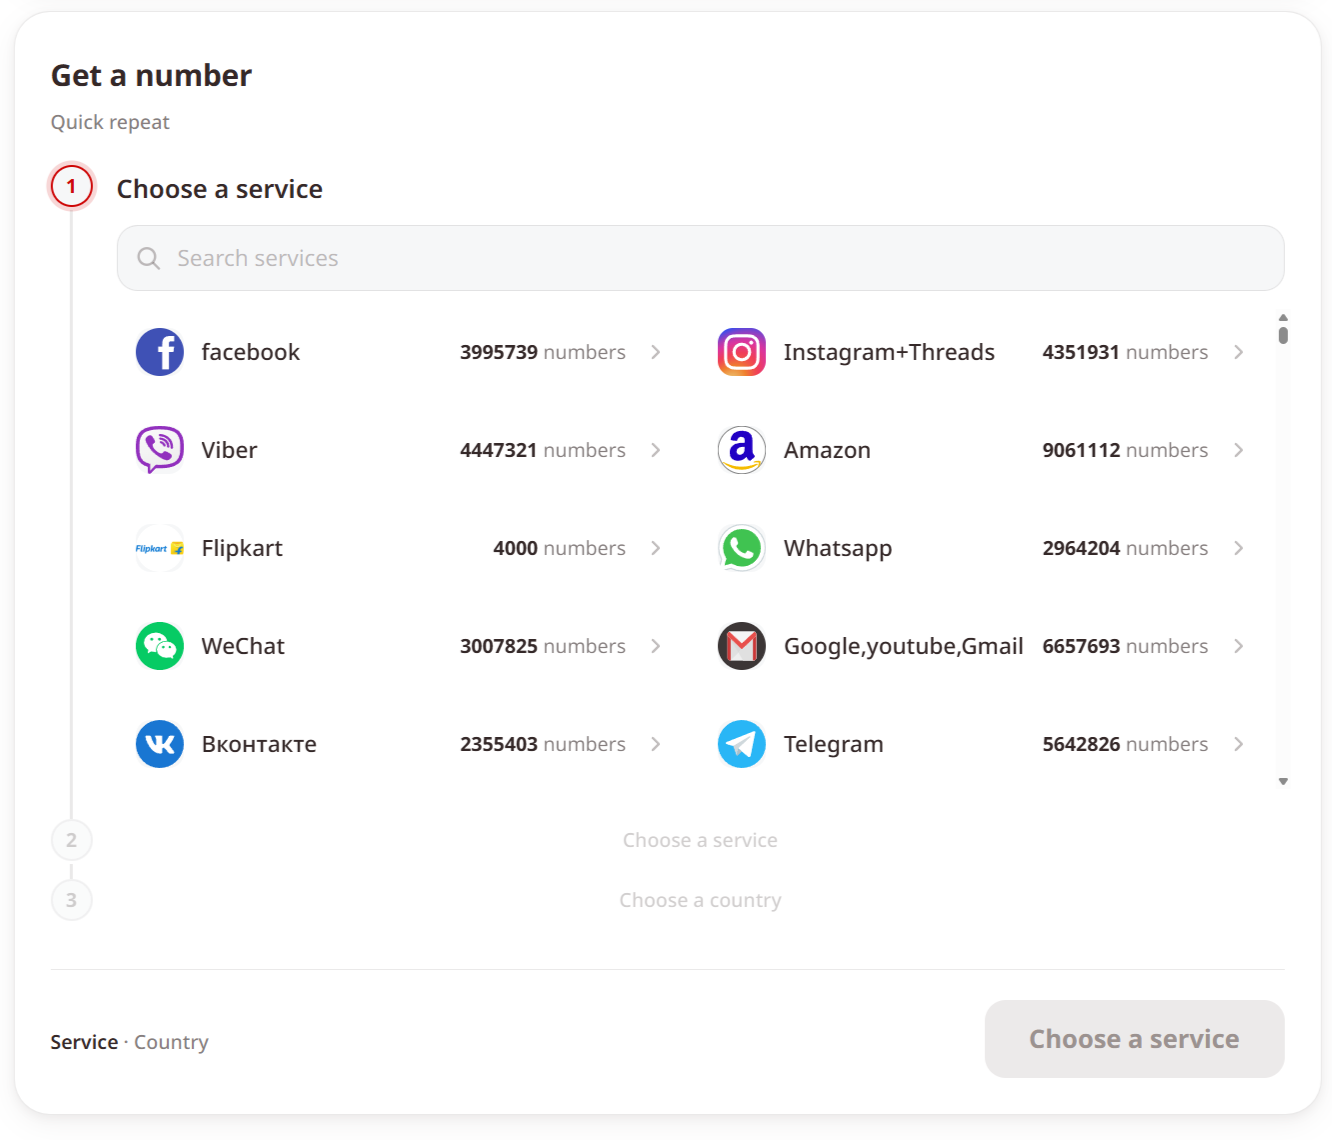Image resolution: width=1332 pixels, height=1140 pixels.
Task: Click the Choose a service step 1 heading
Action: coord(220,189)
